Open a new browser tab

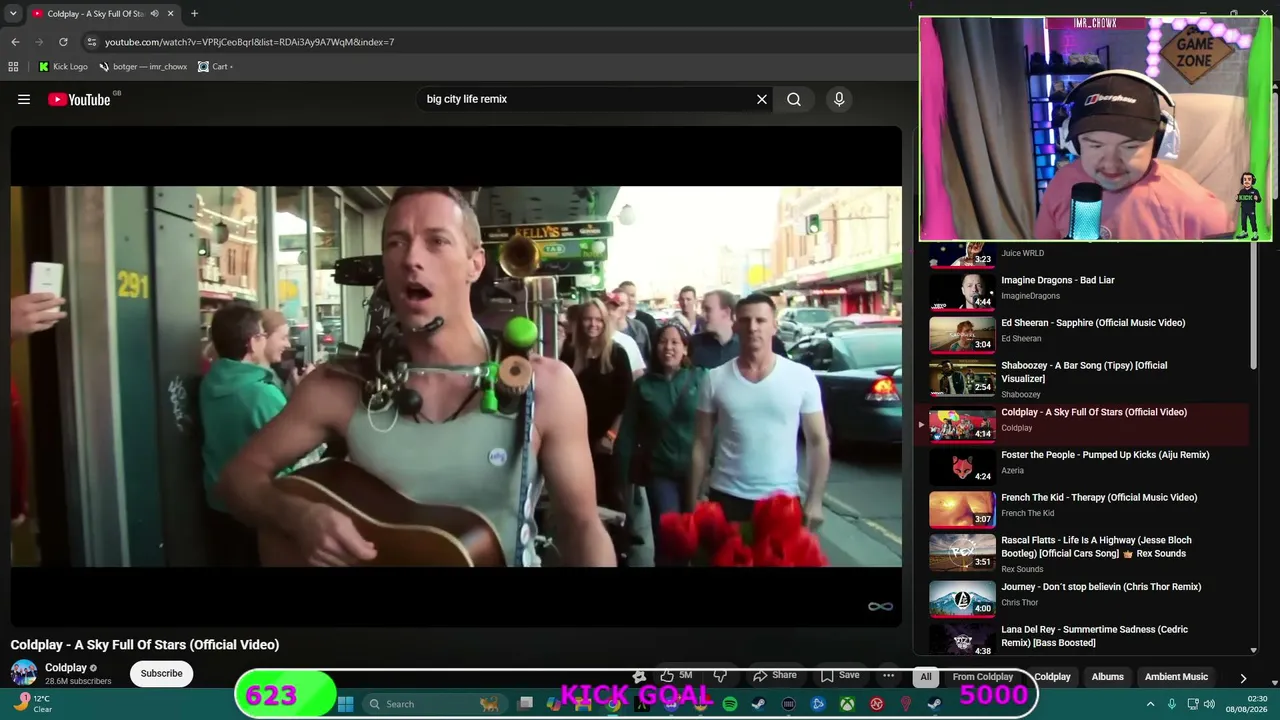(194, 14)
